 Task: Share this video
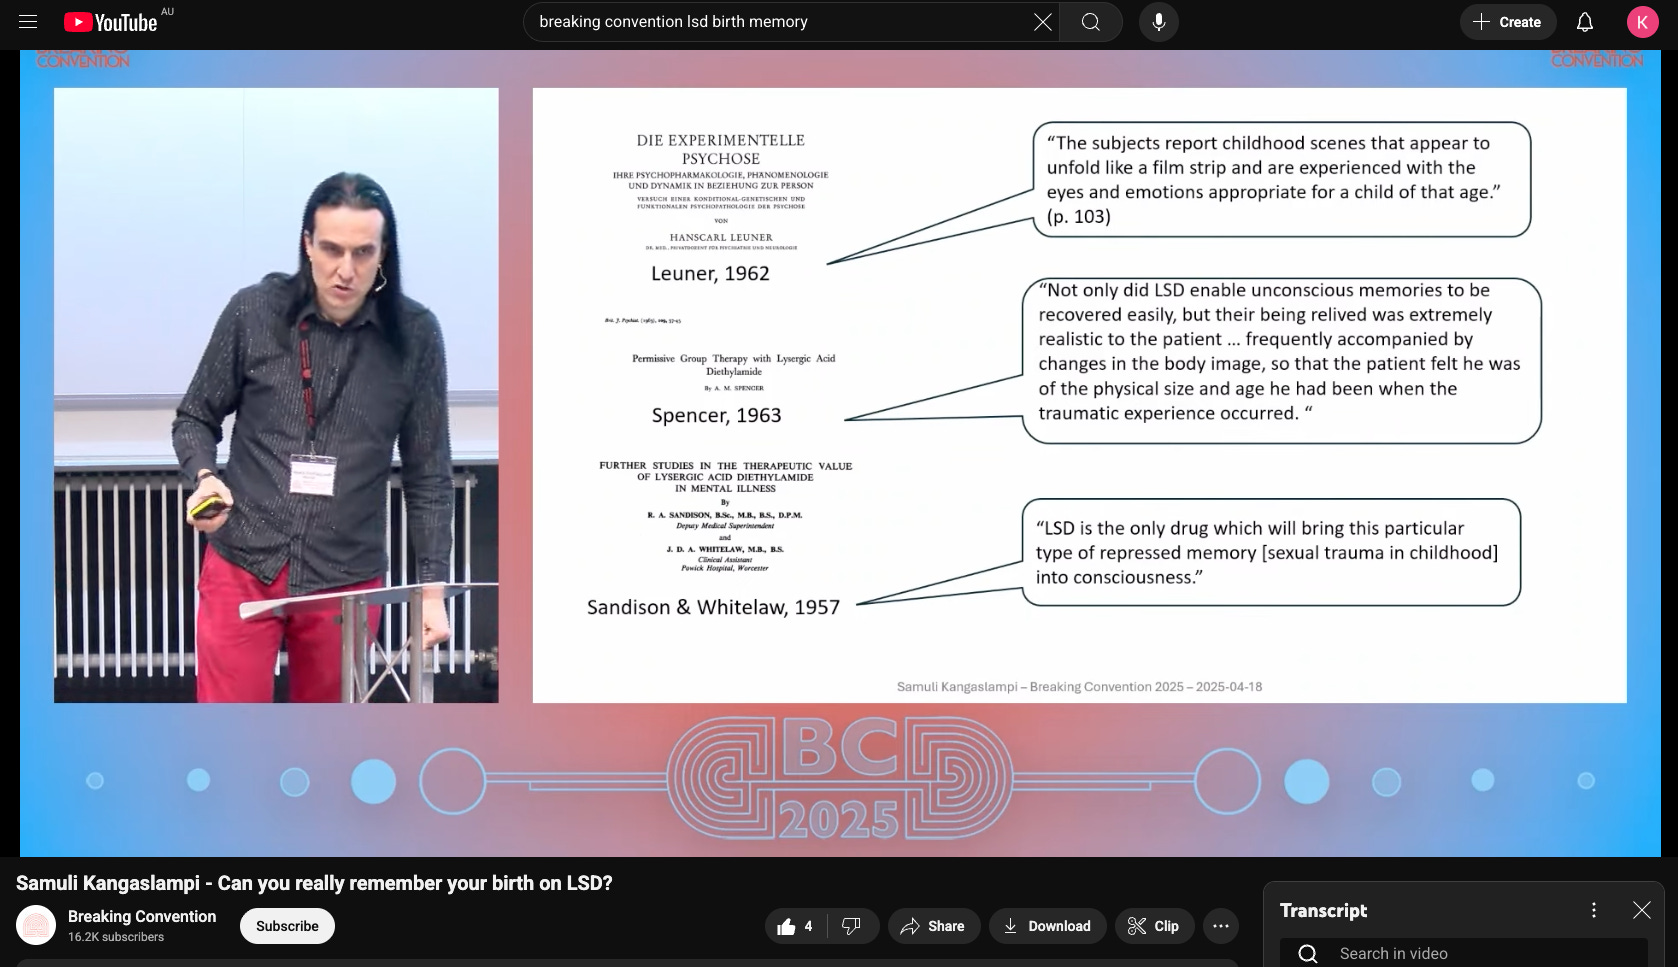pos(933,926)
